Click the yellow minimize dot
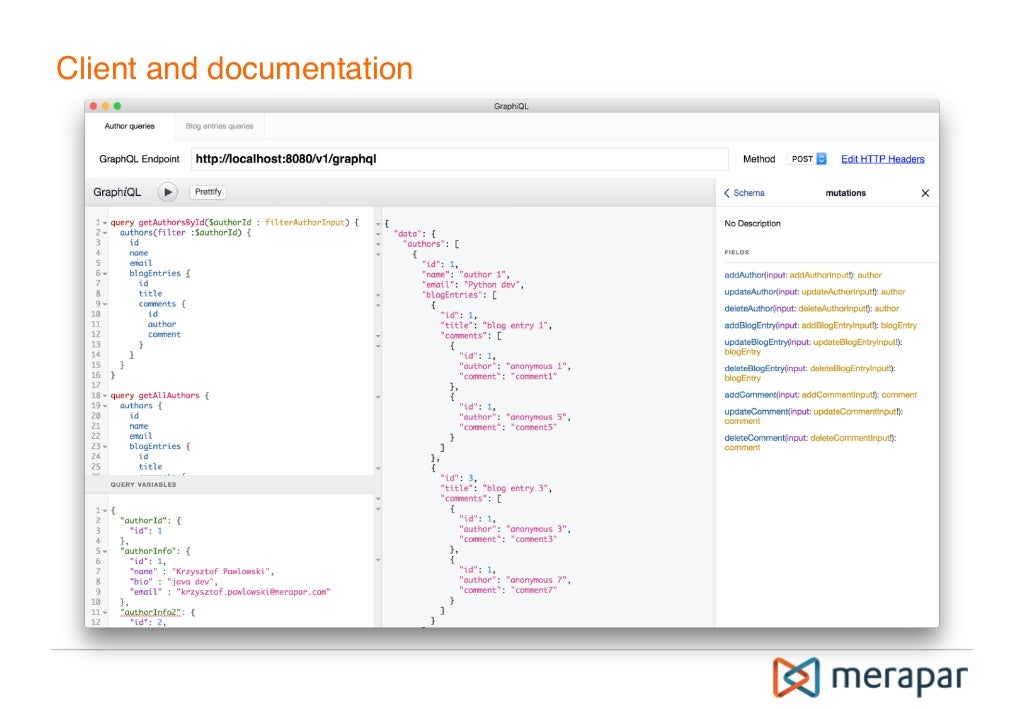1024x709 pixels. pyautogui.click(x=105, y=106)
